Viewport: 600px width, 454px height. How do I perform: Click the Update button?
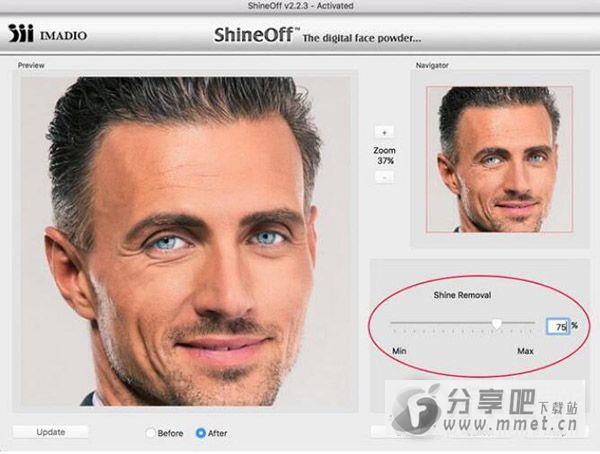51,432
